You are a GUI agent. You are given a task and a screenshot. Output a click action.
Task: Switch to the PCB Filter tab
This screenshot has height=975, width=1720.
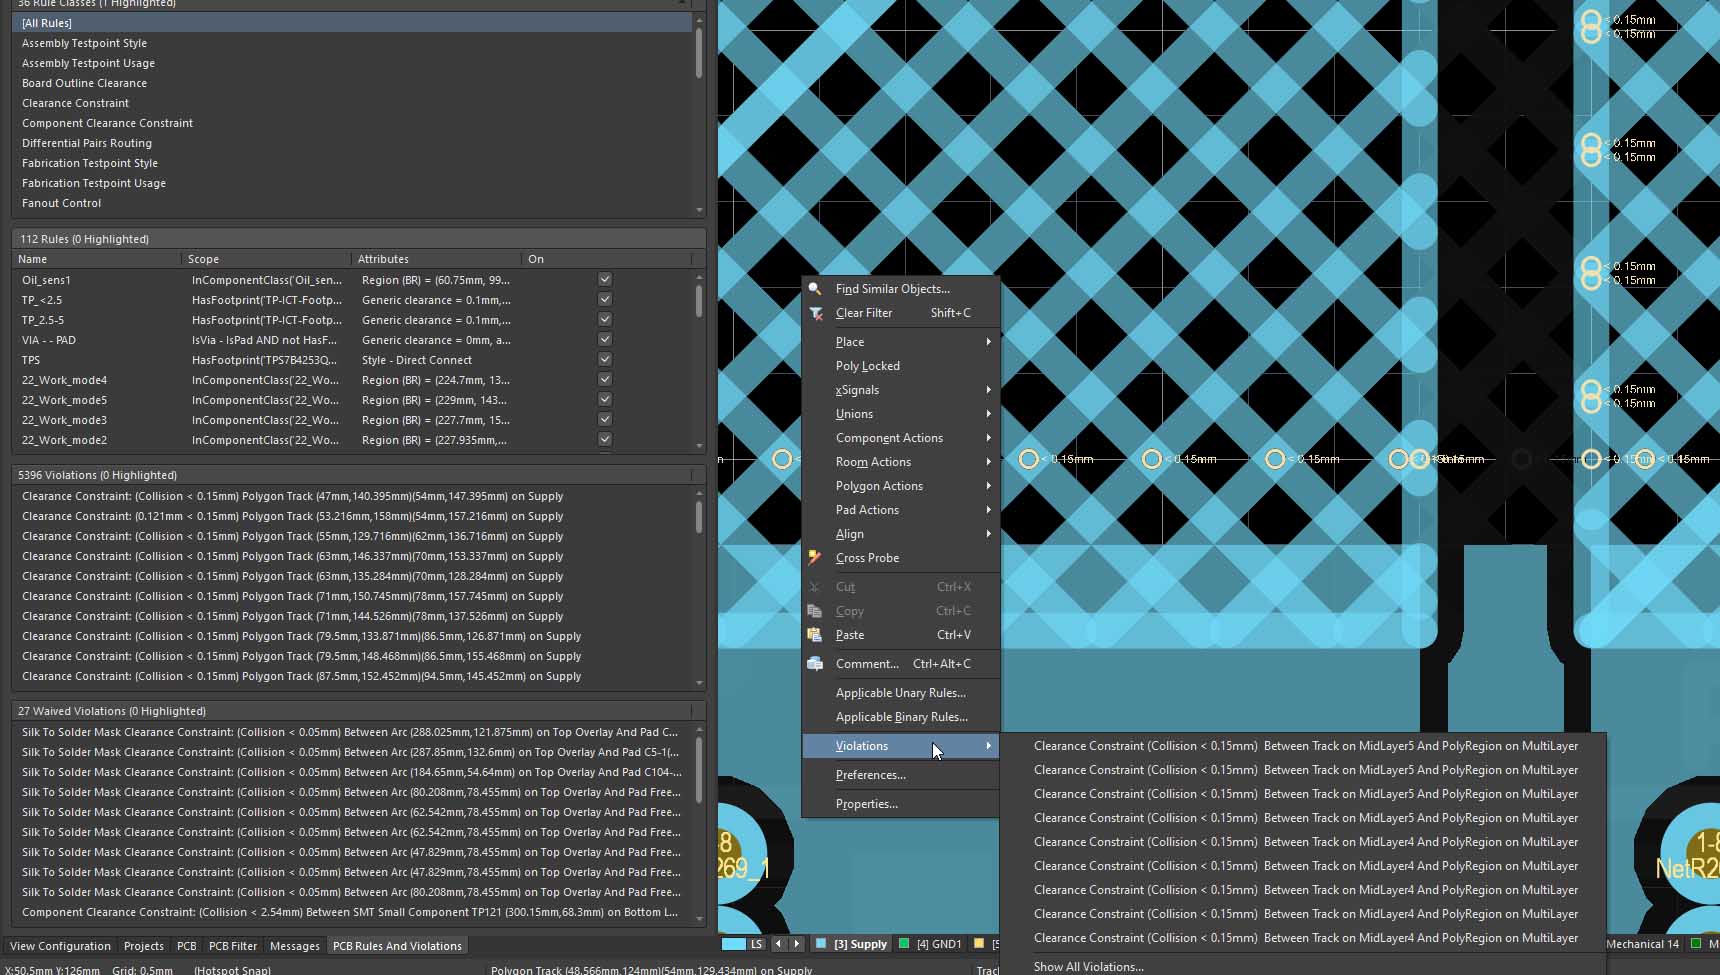233,946
